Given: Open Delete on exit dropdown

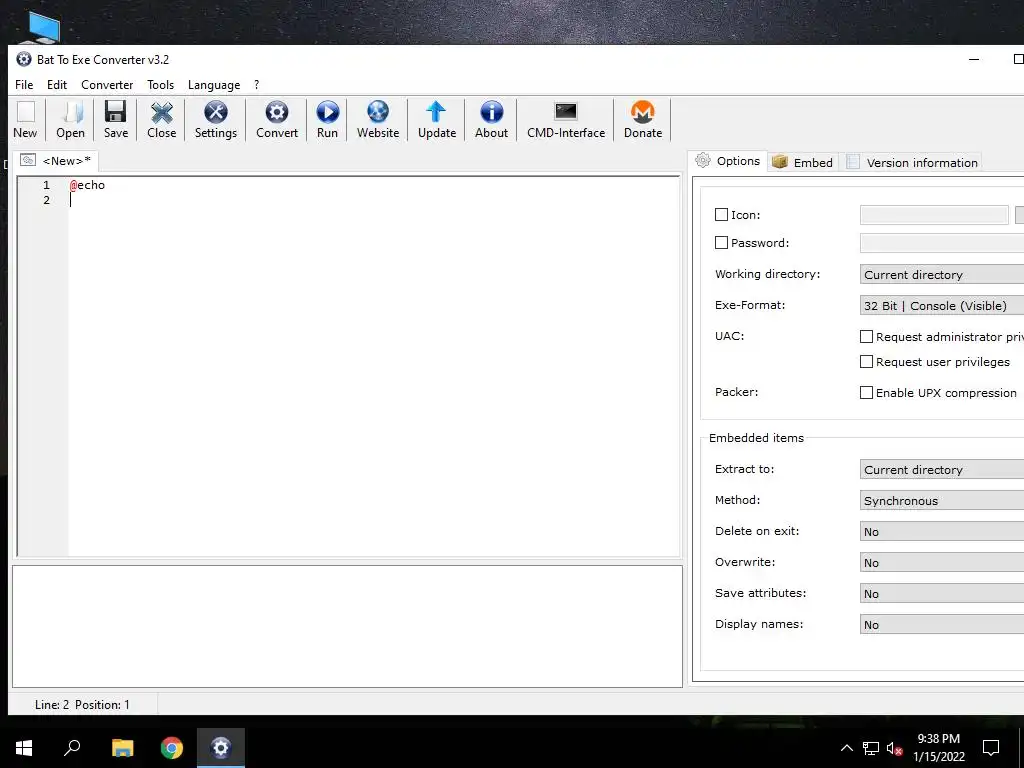Looking at the screenshot, I should (942, 532).
